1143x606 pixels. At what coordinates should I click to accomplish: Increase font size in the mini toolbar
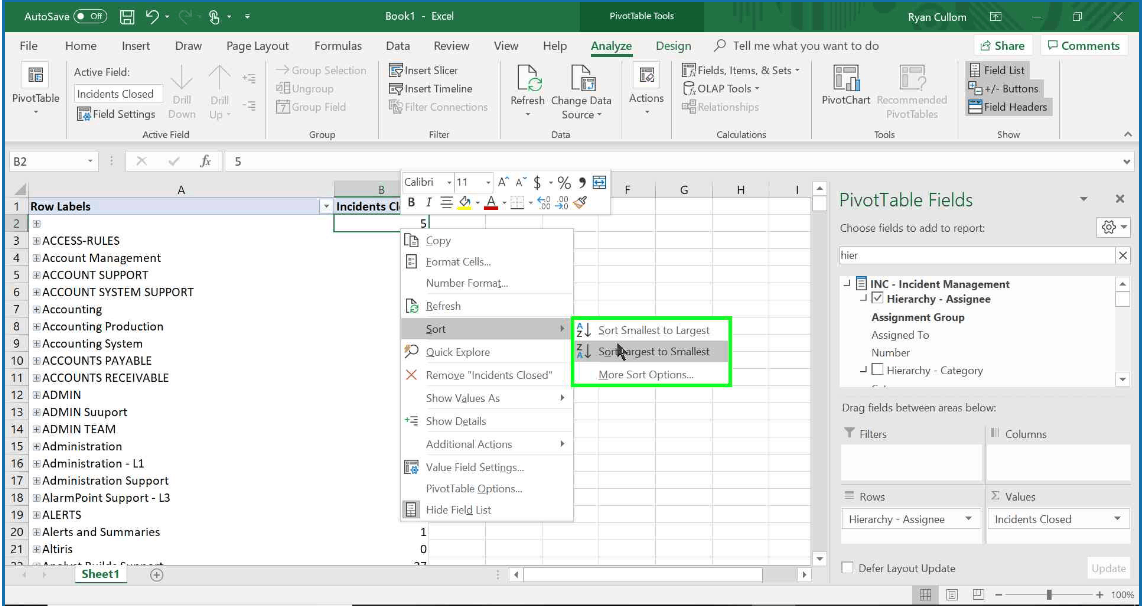pos(504,182)
